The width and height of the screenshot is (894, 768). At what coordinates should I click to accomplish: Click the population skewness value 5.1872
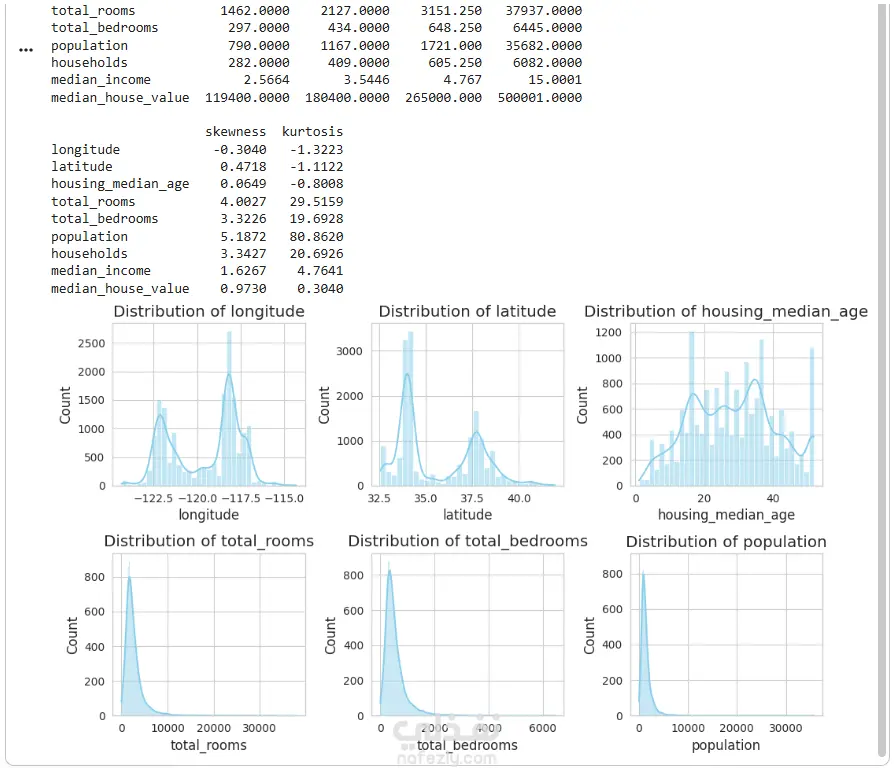click(x=243, y=236)
